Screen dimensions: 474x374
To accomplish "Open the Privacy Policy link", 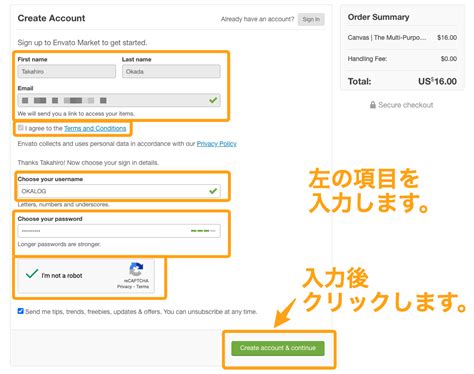I will tap(216, 144).
